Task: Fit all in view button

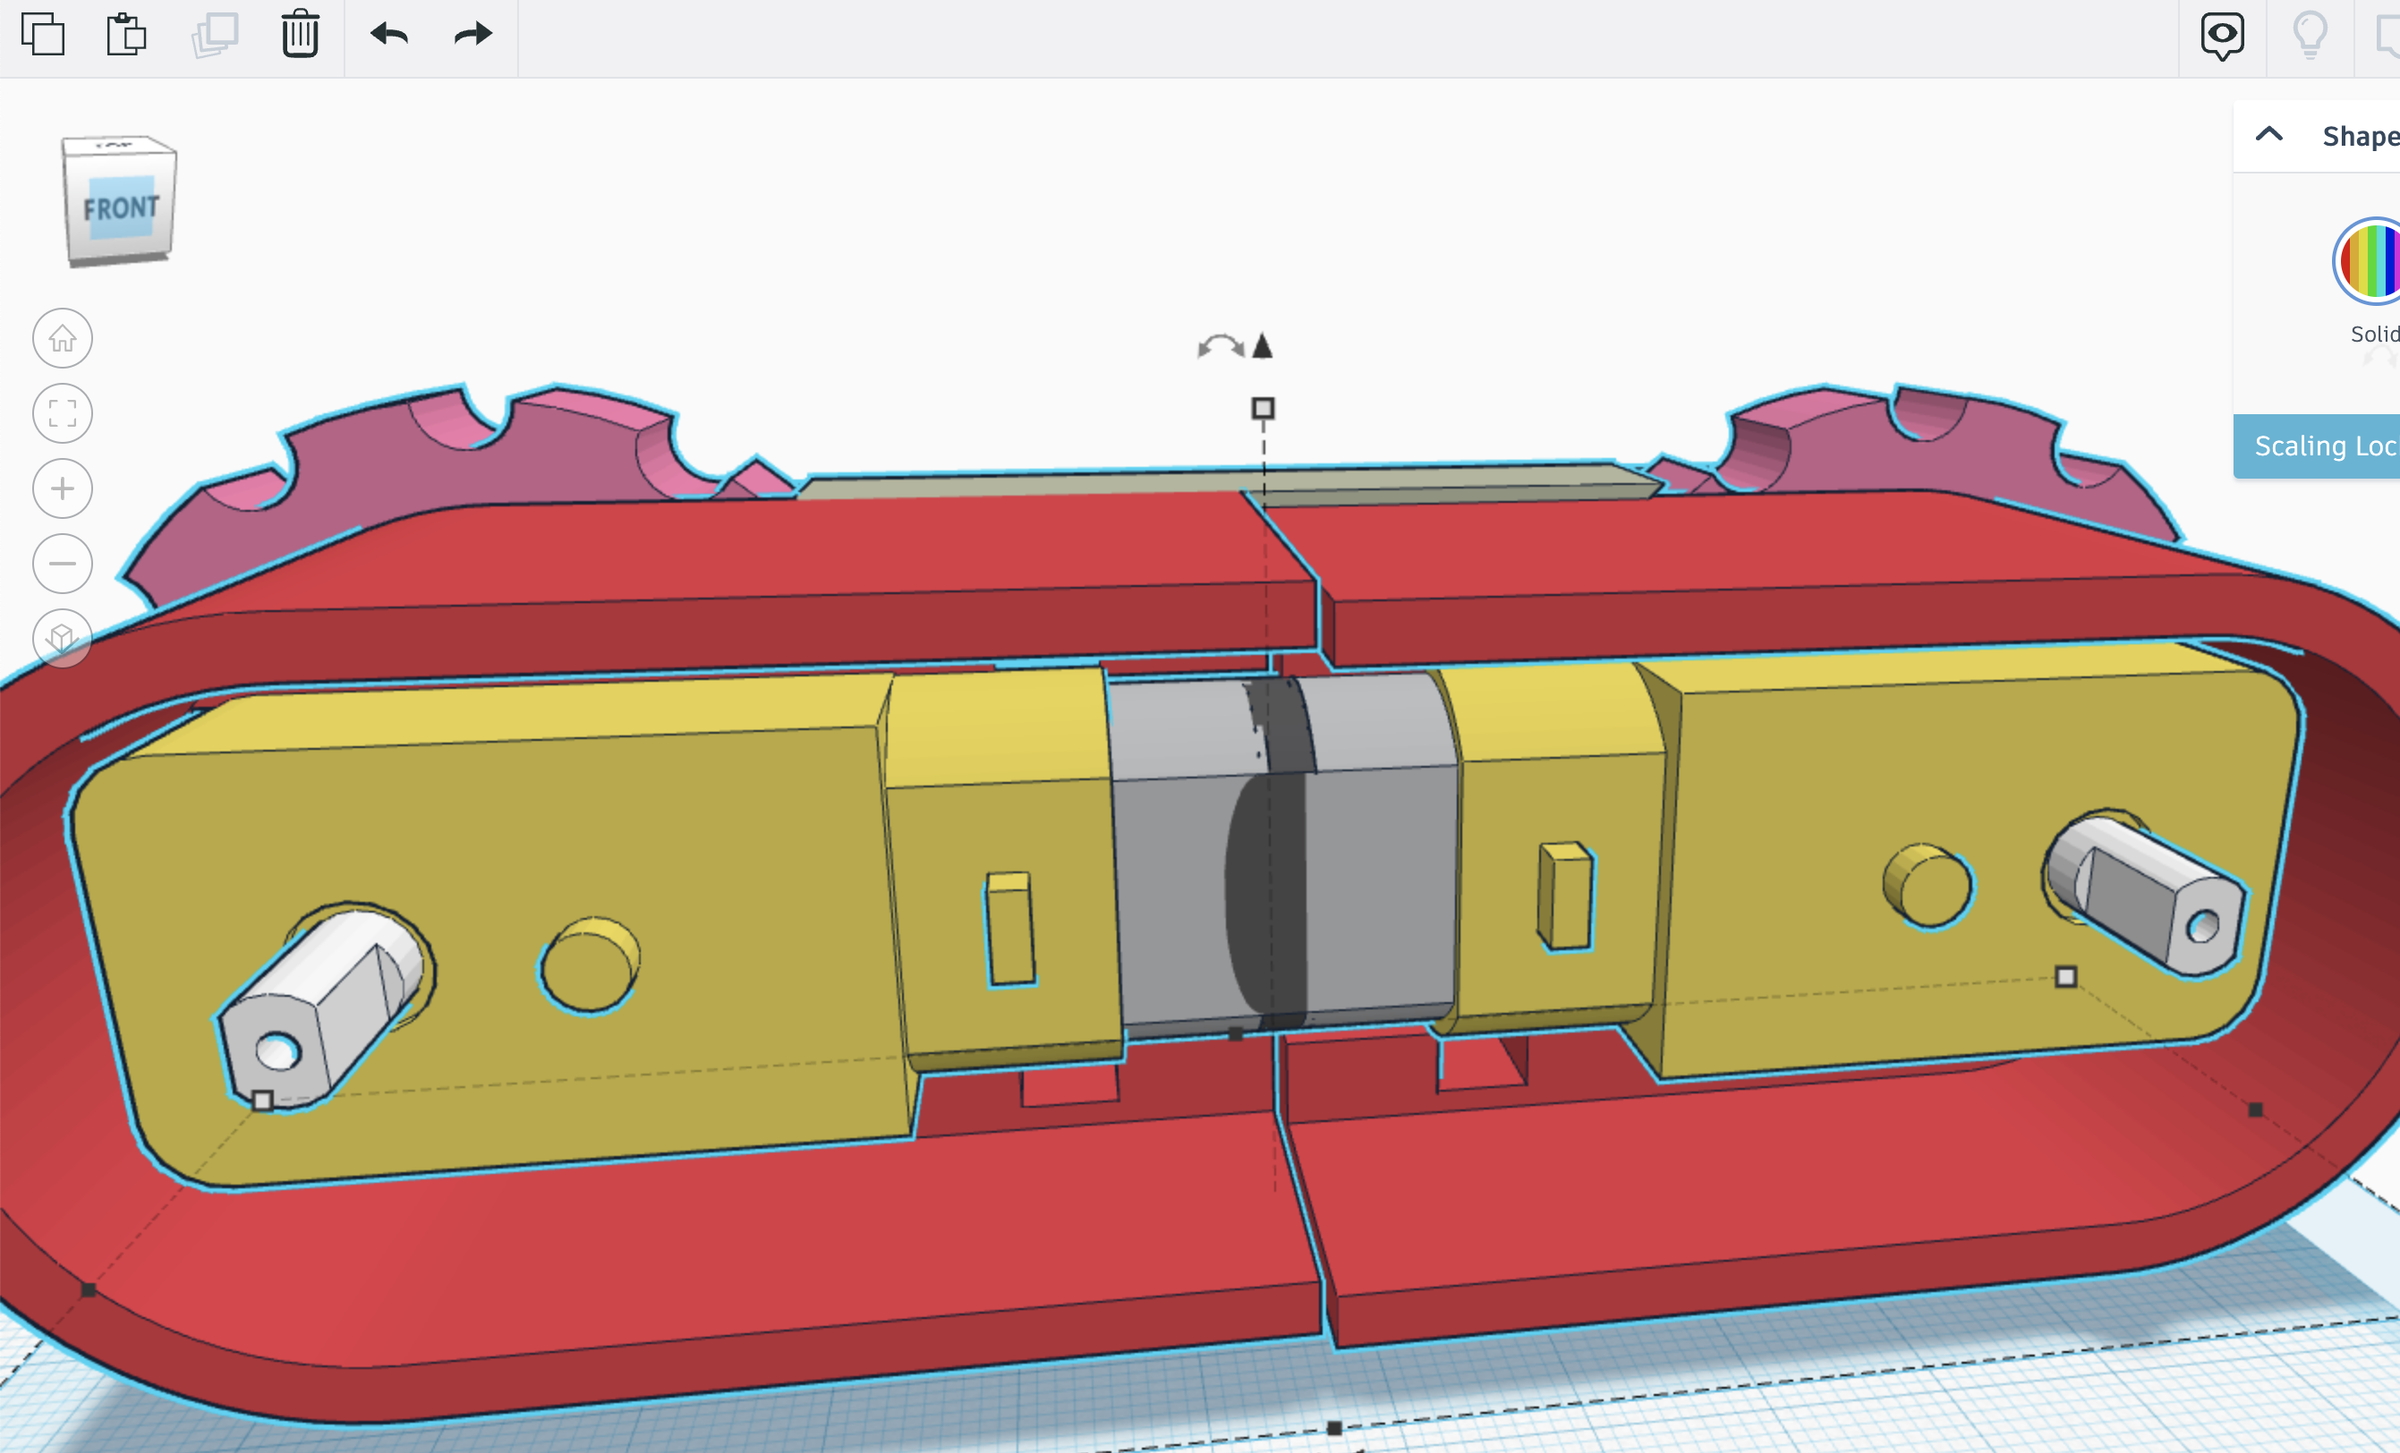Action: tap(63, 414)
